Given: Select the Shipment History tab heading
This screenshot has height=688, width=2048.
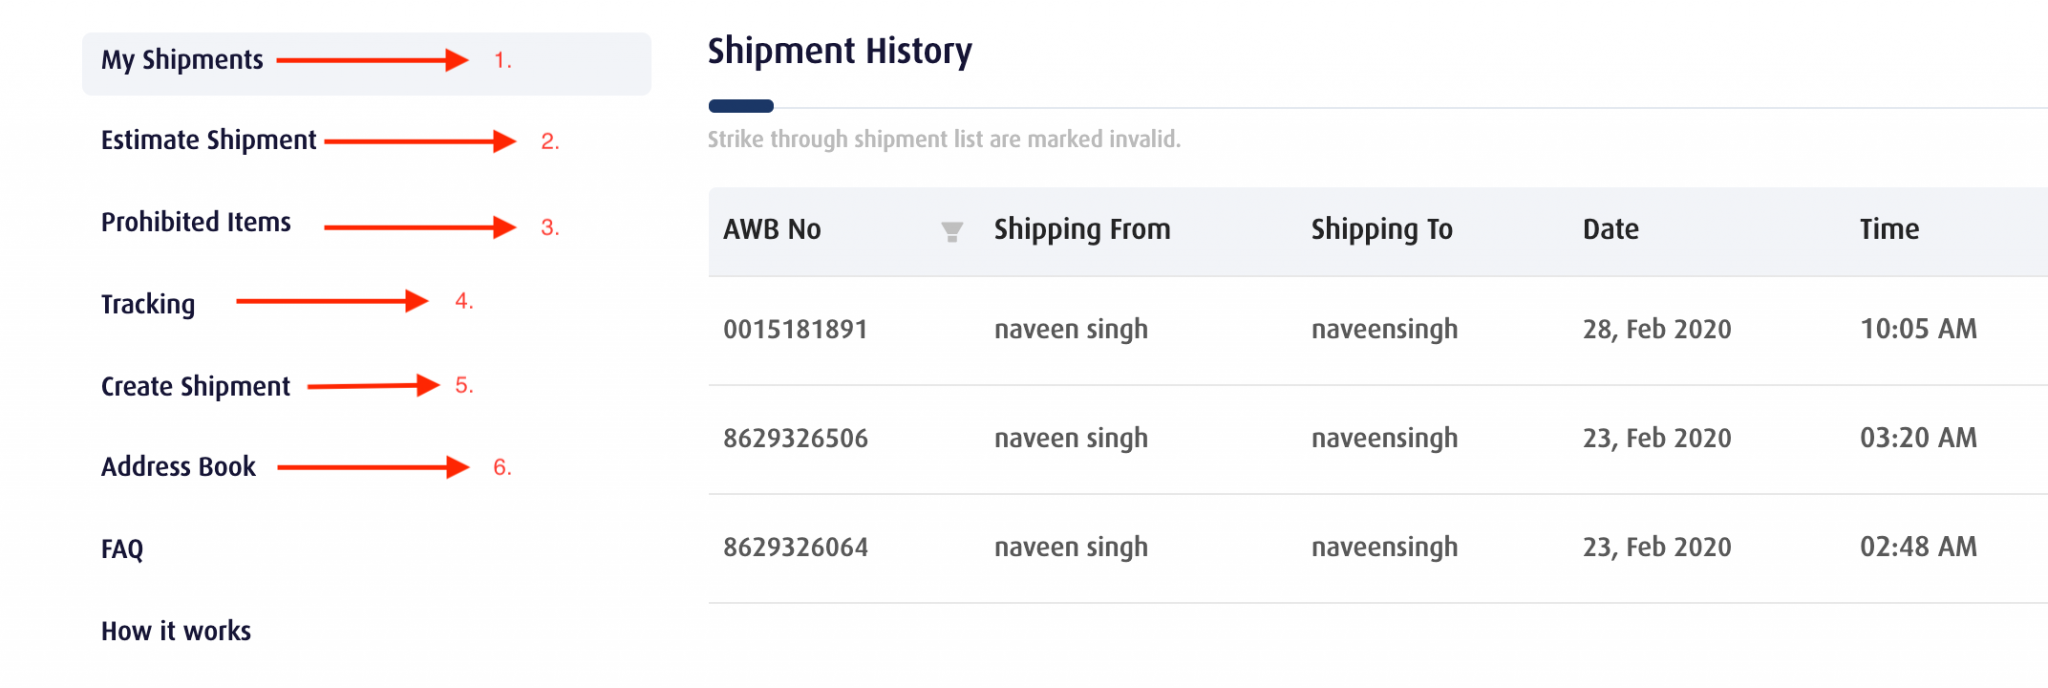Looking at the screenshot, I should pyautogui.click(x=839, y=52).
